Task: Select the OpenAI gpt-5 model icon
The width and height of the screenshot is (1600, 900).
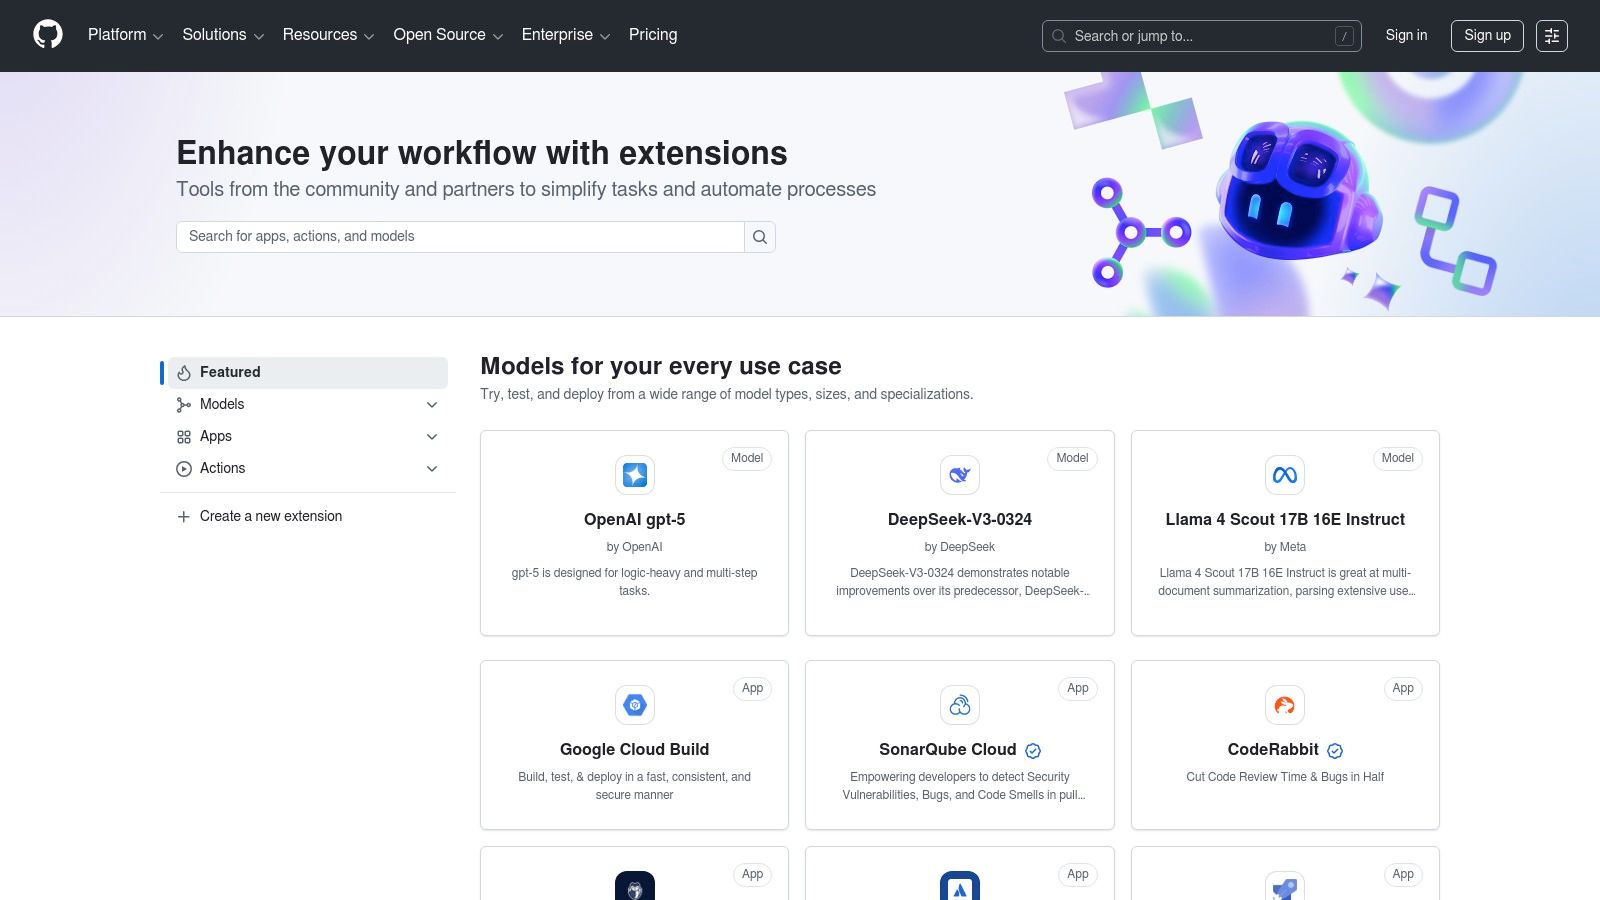Action: point(634,475)
